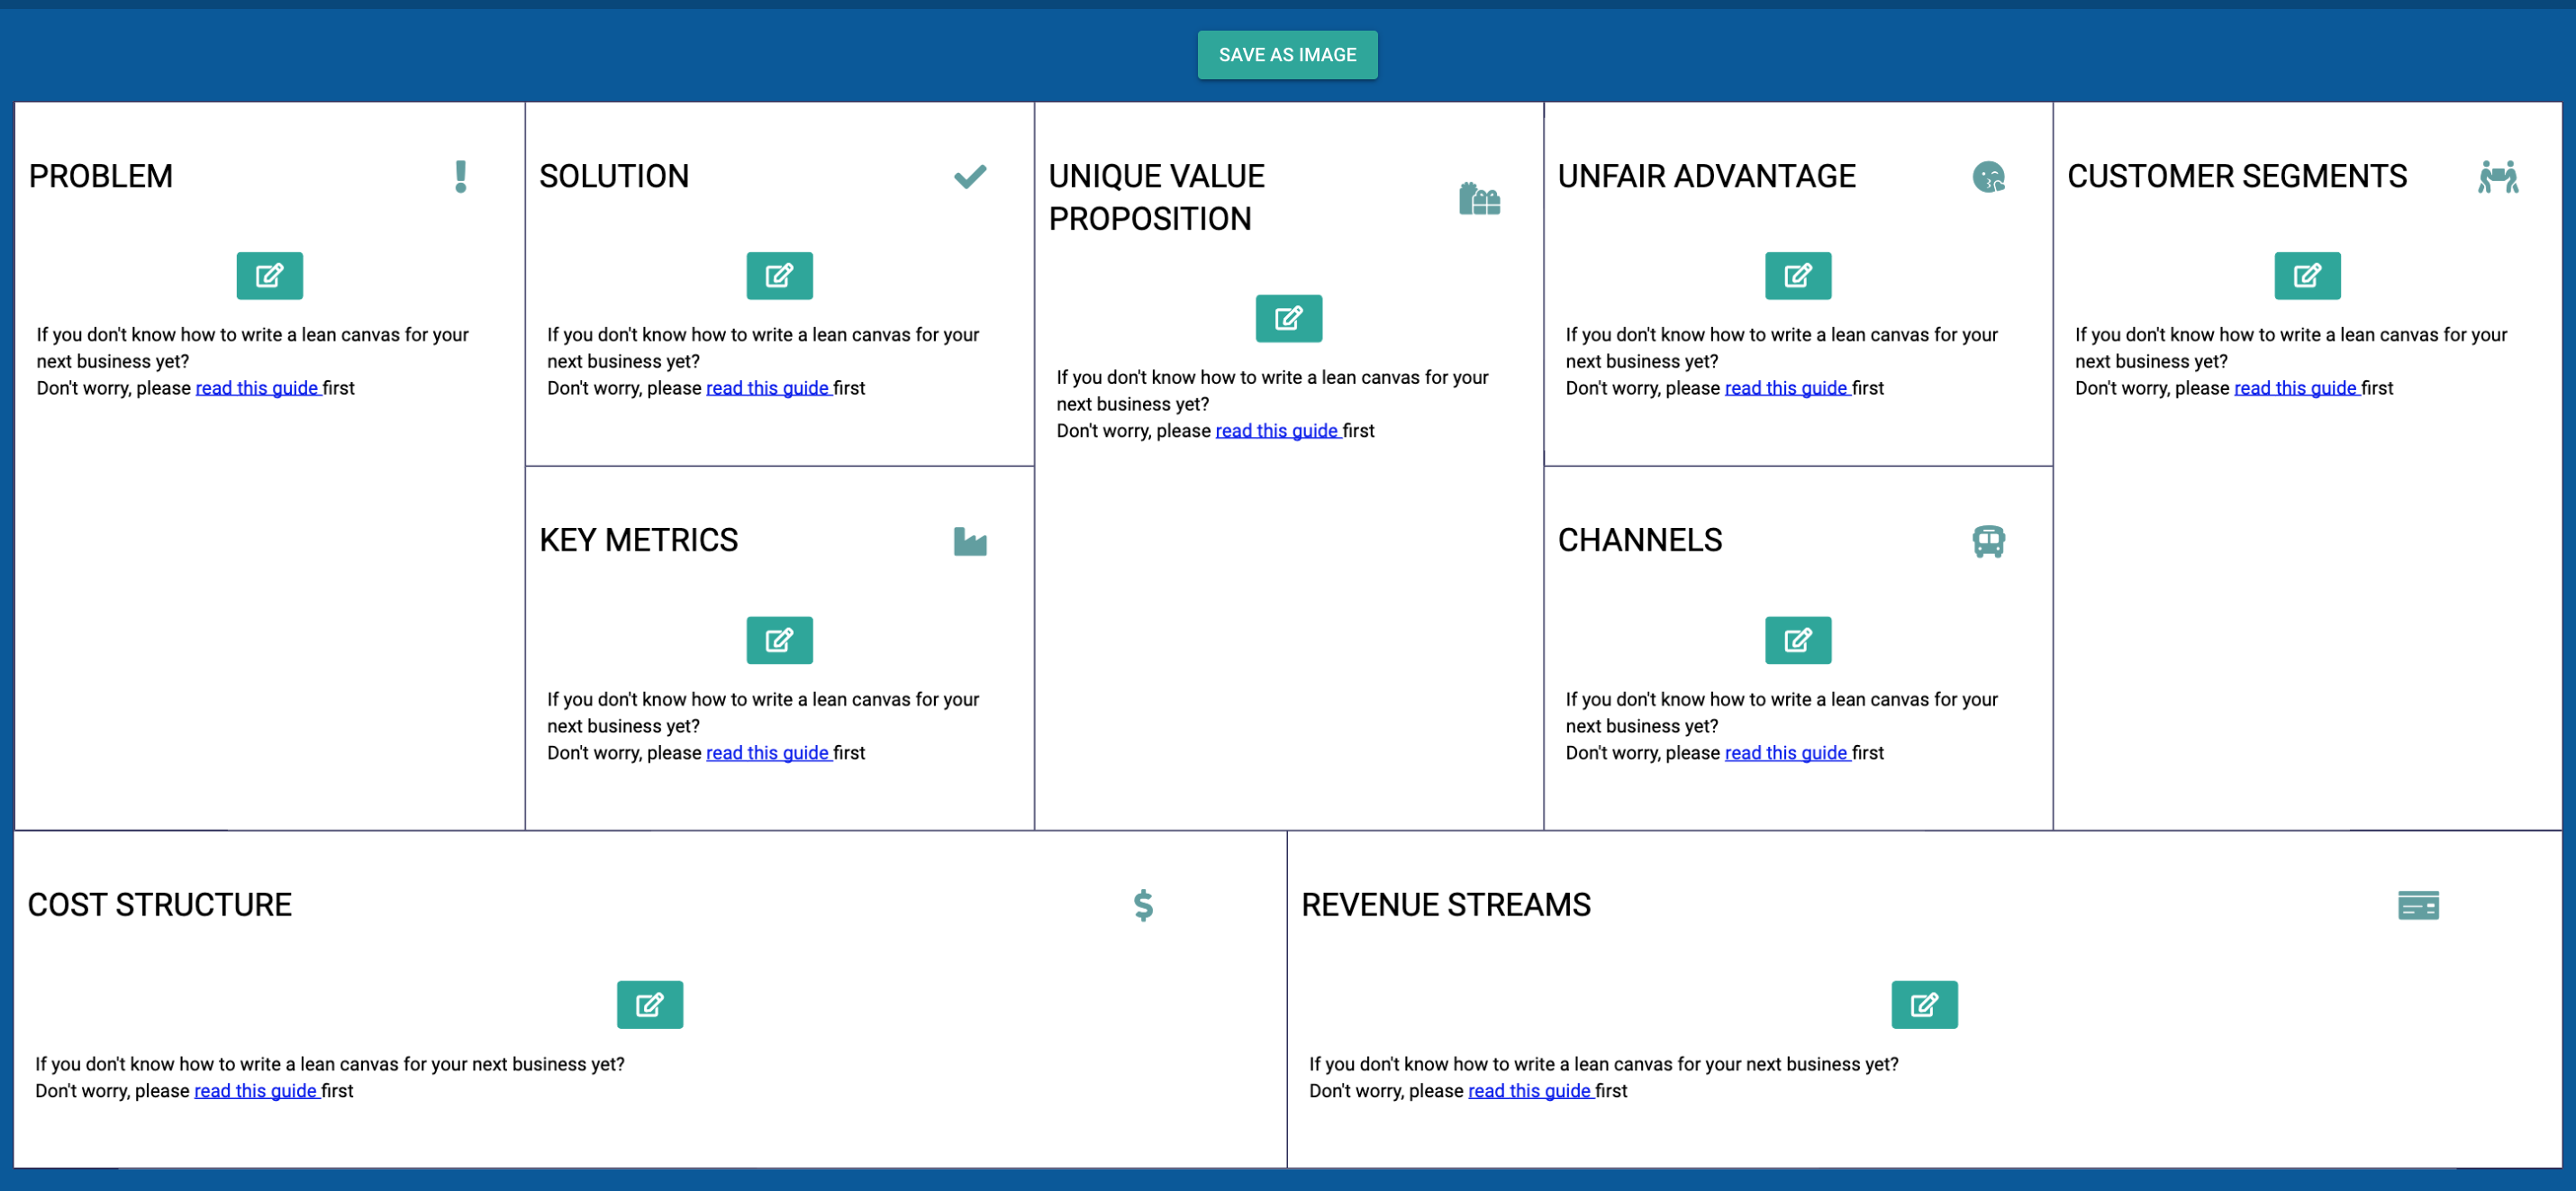Click the bus icon beside Channels
Viewport: 2576px width, 1191px height.
click(x=1986, y=541)
